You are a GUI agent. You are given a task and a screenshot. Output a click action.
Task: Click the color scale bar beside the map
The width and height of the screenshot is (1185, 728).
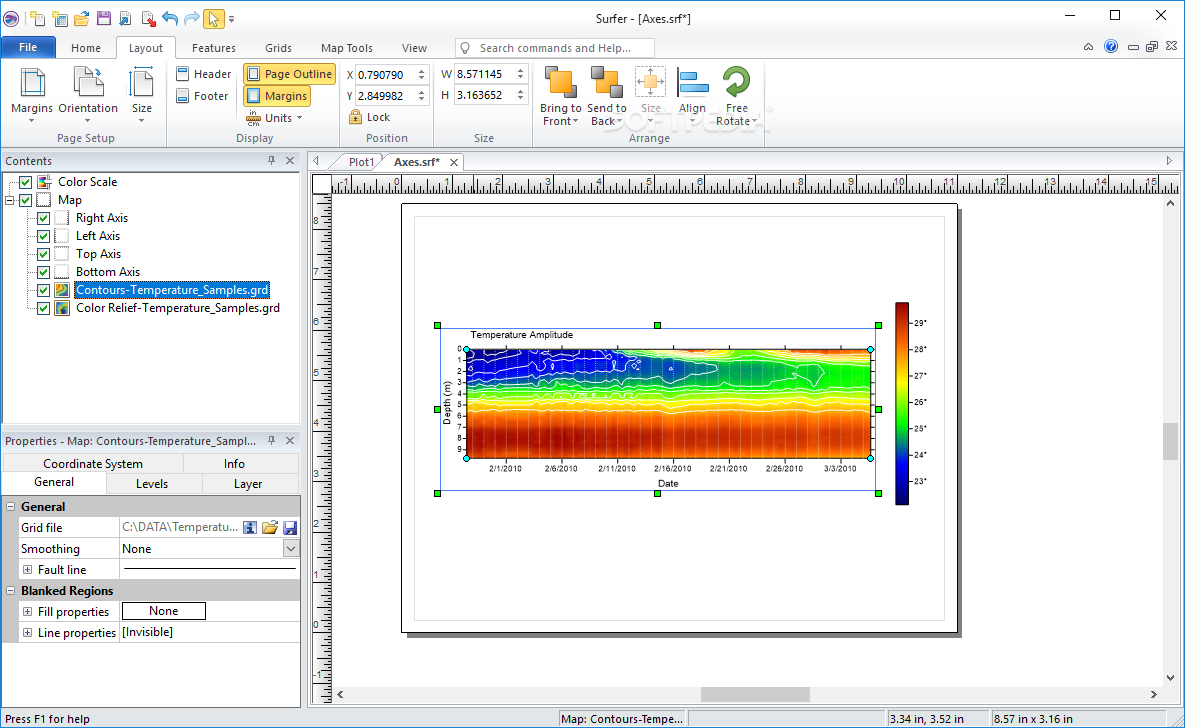902,403
